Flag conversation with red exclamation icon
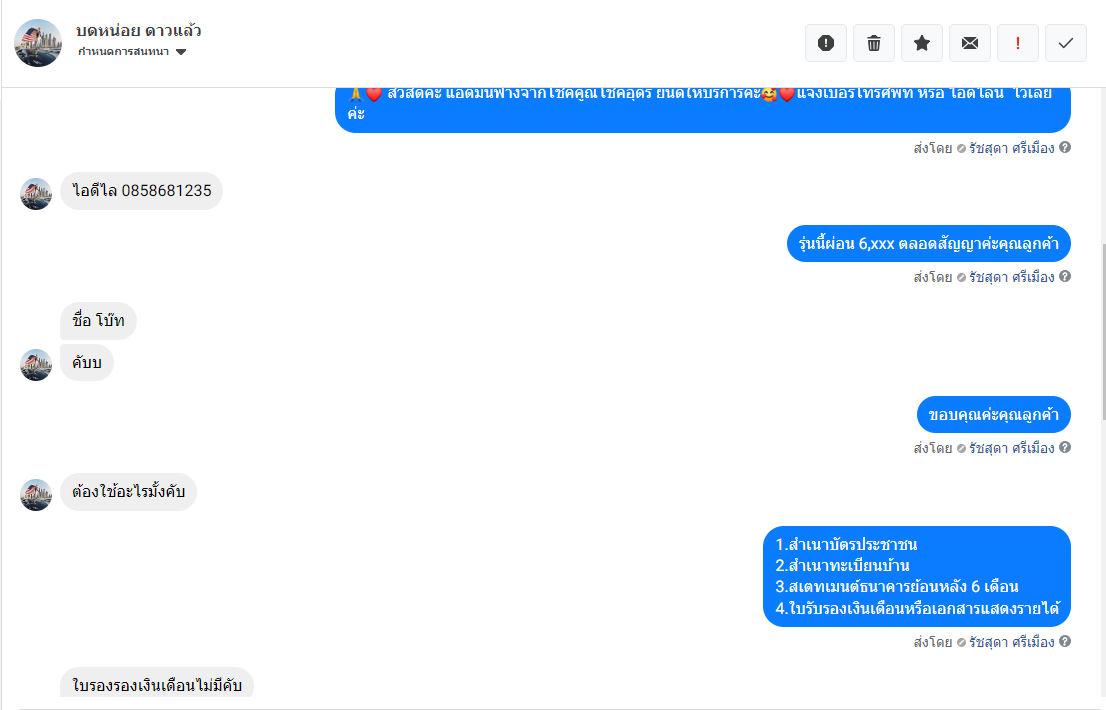The image size is (1106, 710). pyautogui.click(x=1017, y=43)
